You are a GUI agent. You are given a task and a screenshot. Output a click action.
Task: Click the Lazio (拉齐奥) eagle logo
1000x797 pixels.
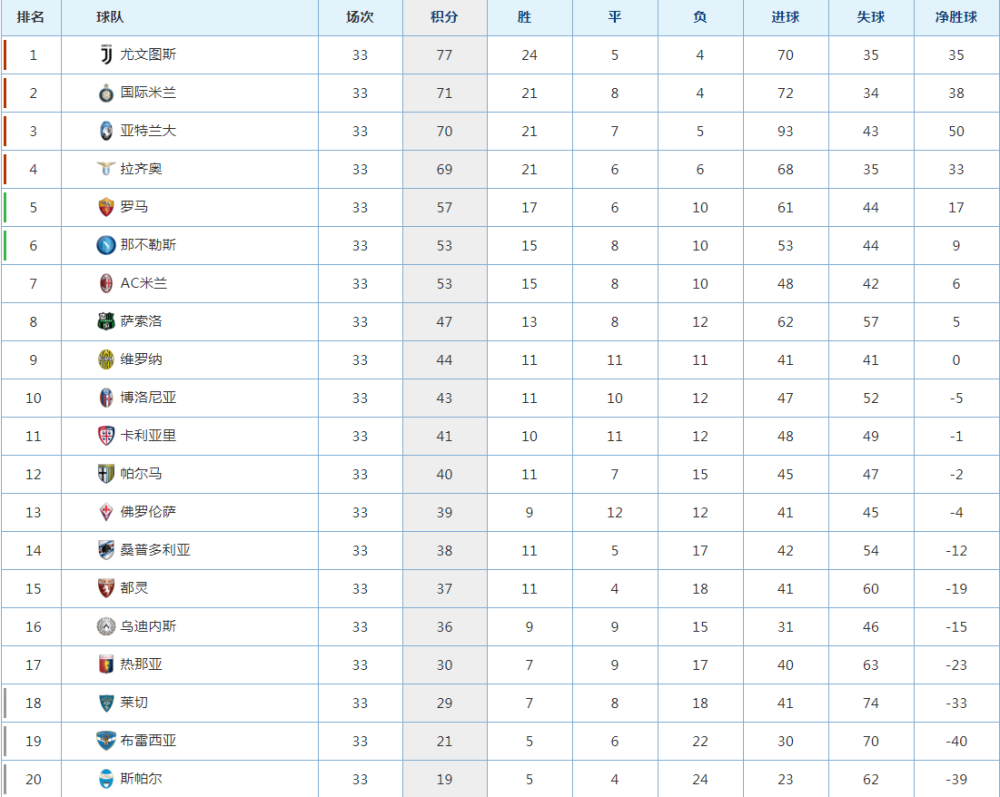106,169
